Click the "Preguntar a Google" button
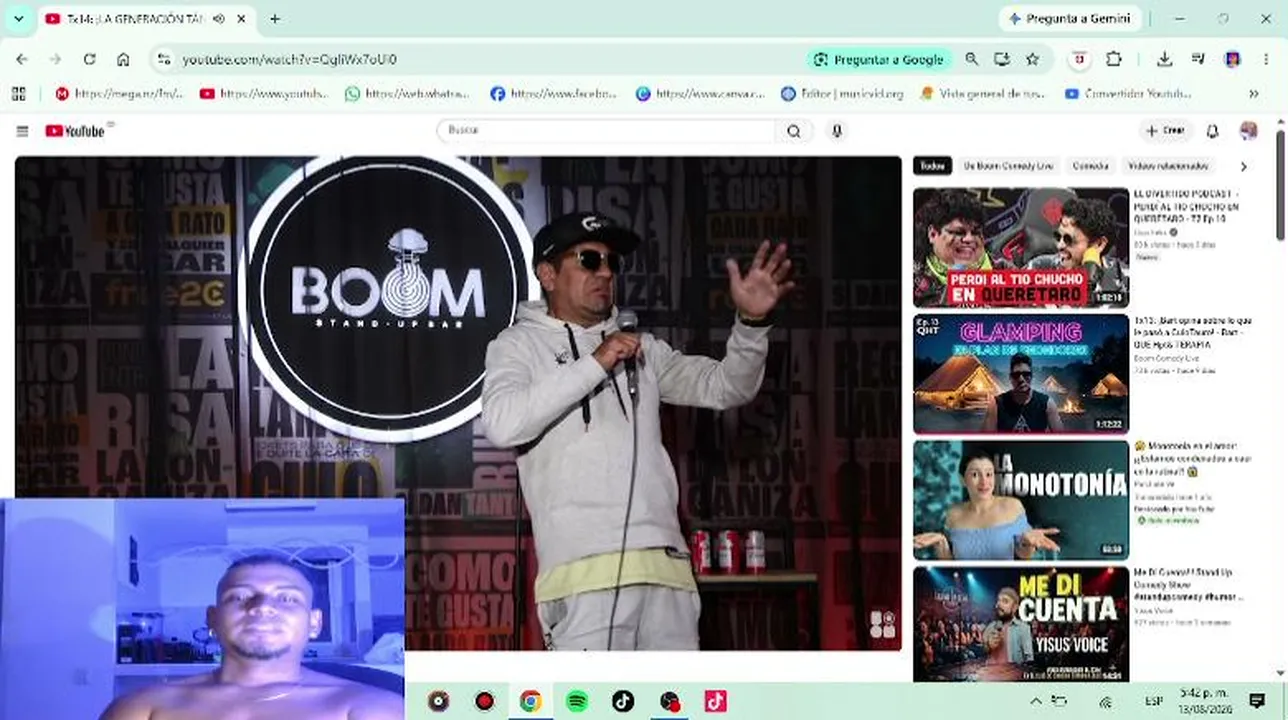 (x=879, y=59)
